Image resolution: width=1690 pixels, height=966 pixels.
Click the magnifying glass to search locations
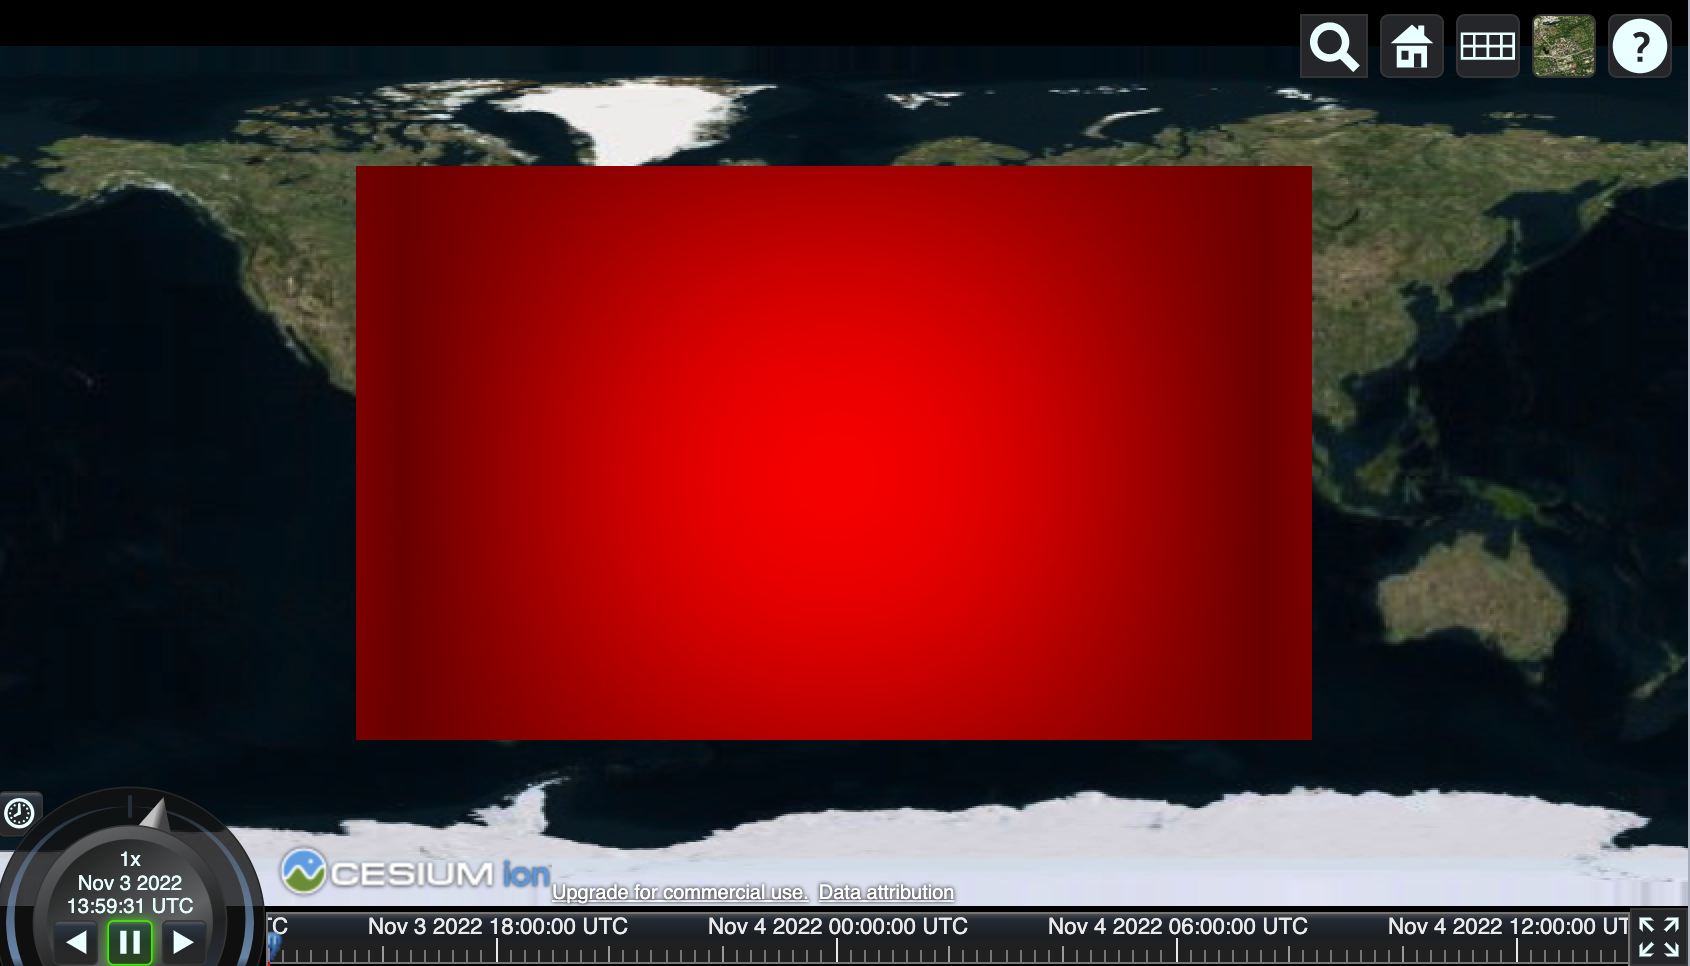pos(1333,45)
